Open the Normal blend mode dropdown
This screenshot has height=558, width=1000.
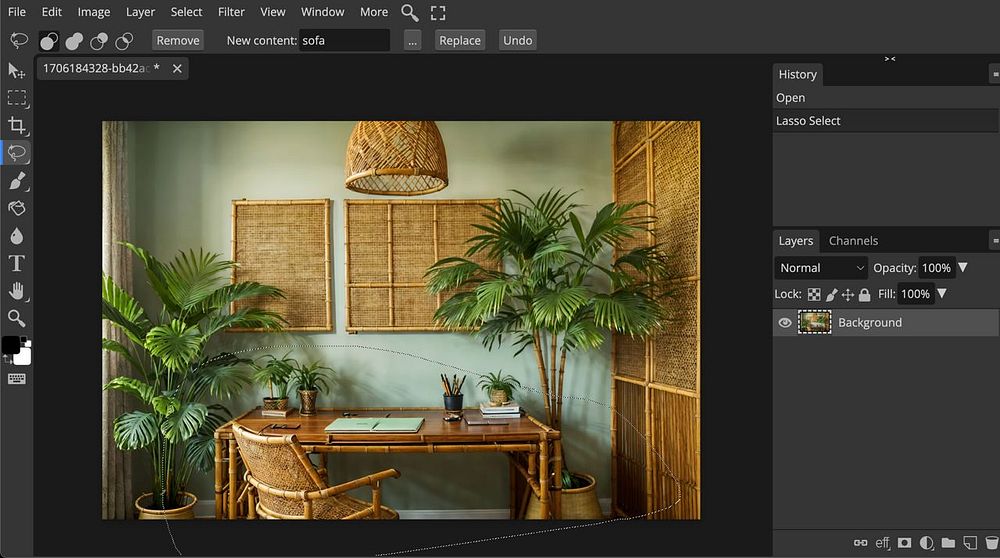point(822,268)
